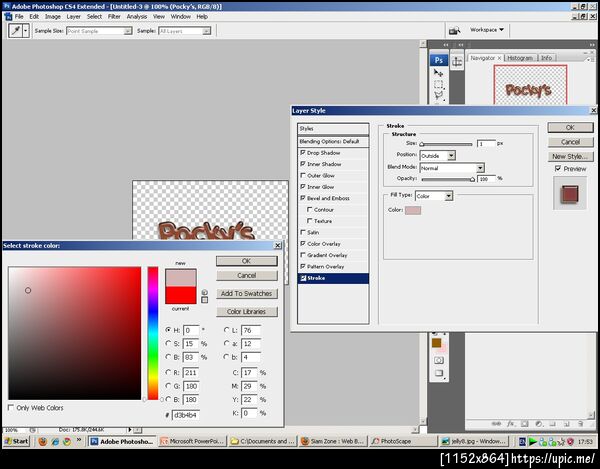This screenshot has width=600, height=469.
Task: Click layer style fx icon in Layers panel
Action: pos(511,424)
